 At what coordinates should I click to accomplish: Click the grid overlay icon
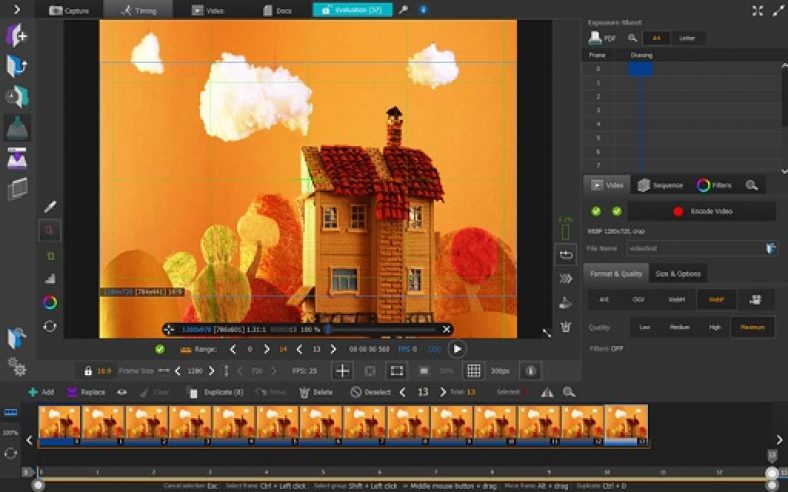pos(473,371)
